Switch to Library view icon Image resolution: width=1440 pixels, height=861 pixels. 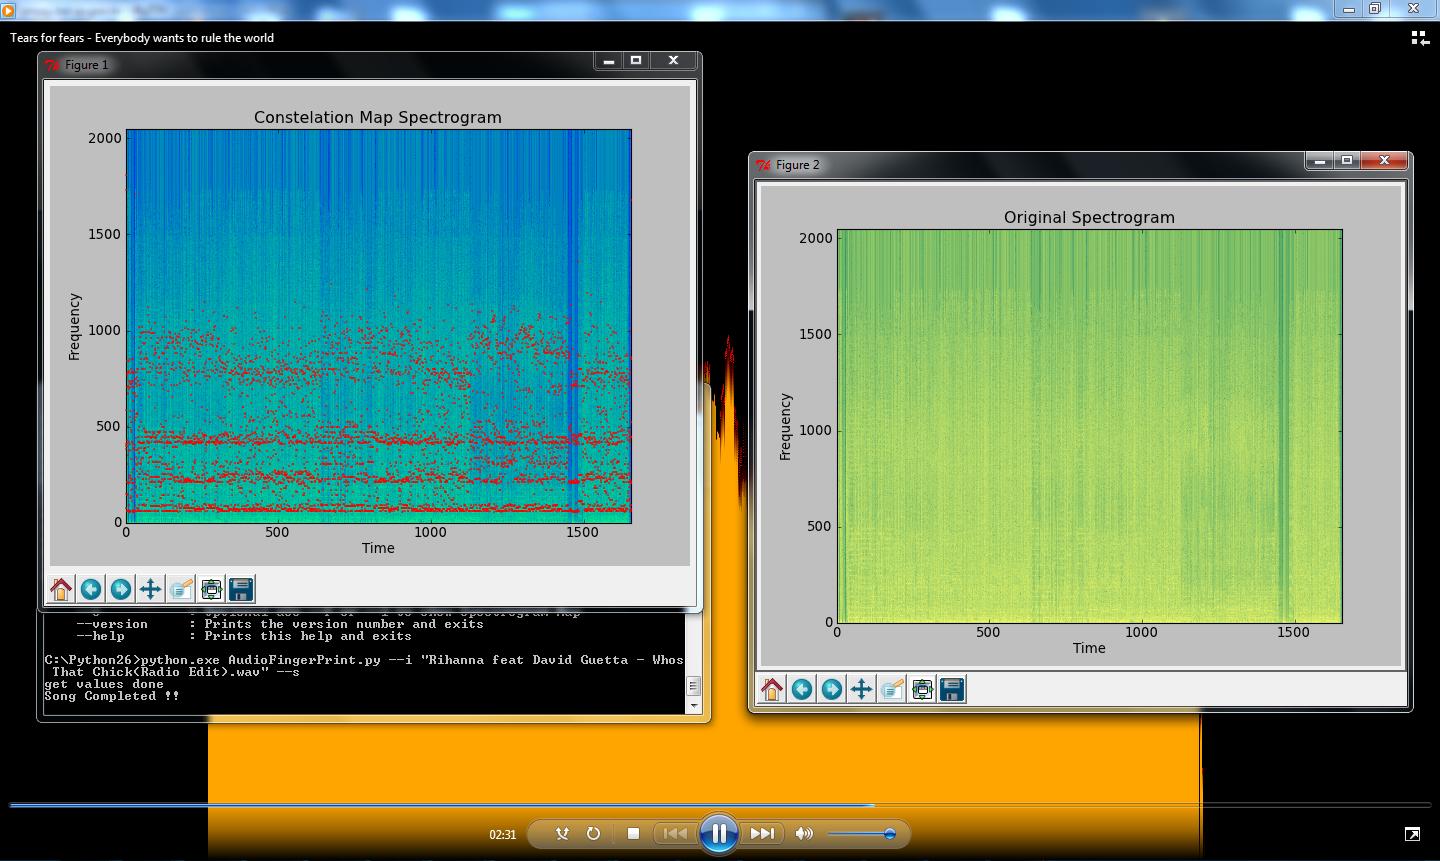click(1419, 38)
